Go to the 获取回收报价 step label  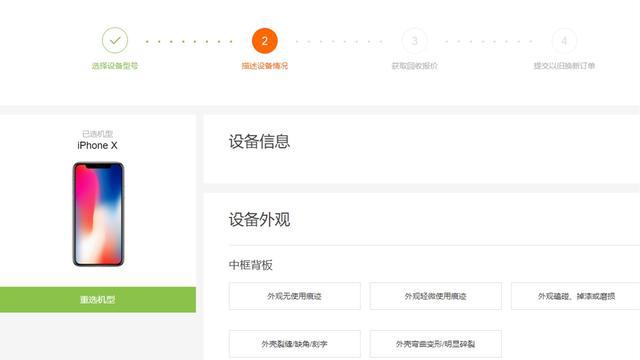(x=414, y=66)
